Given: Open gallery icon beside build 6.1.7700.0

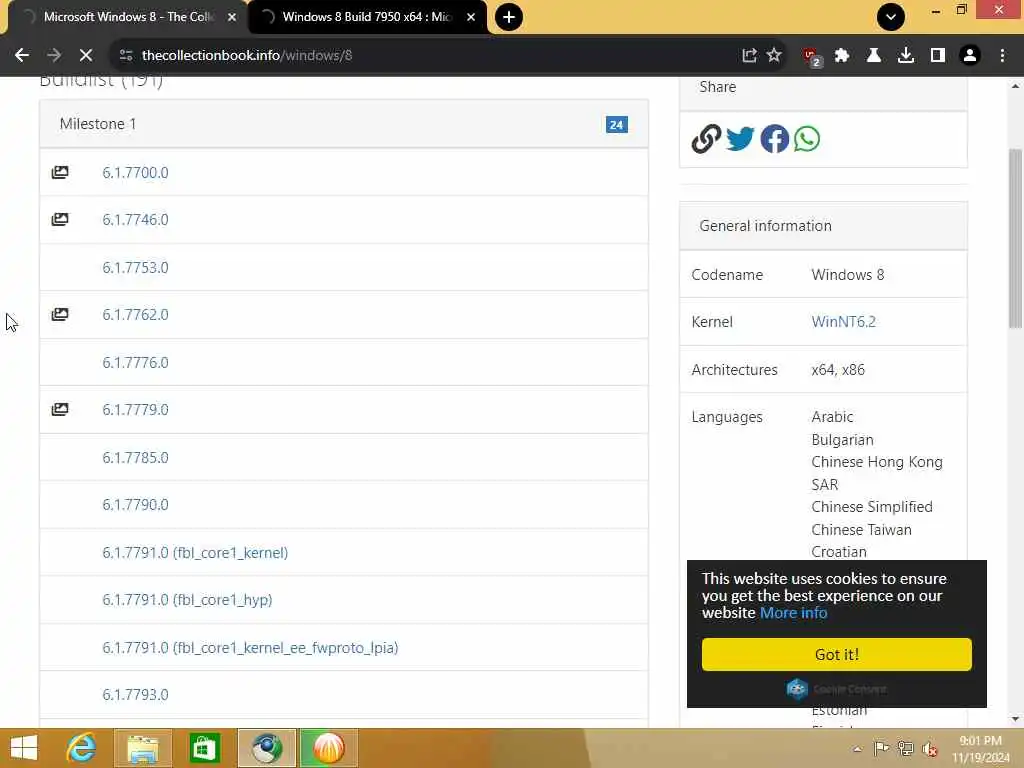Looking at the screenshot, I should pos(60,172).
